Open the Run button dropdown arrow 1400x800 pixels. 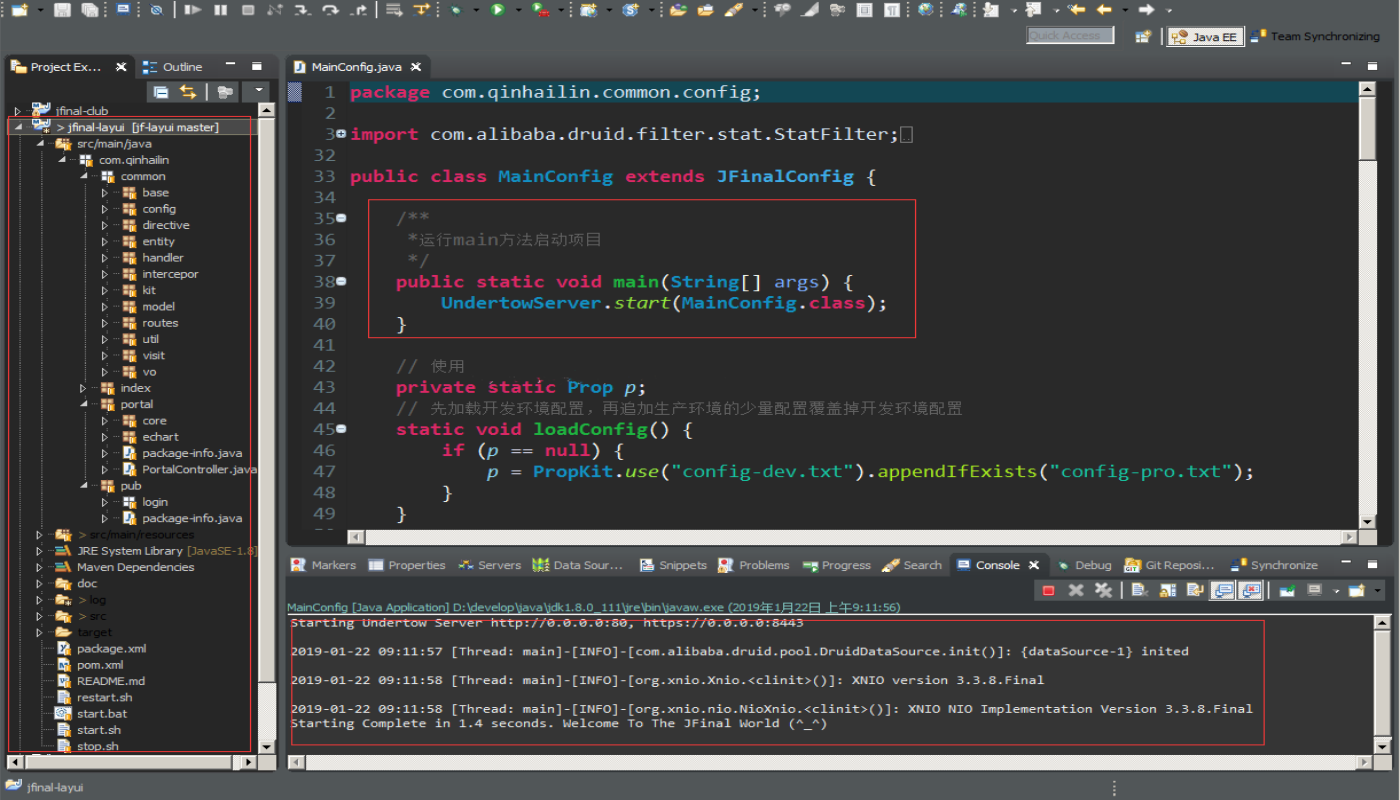(x=518, y=10)
